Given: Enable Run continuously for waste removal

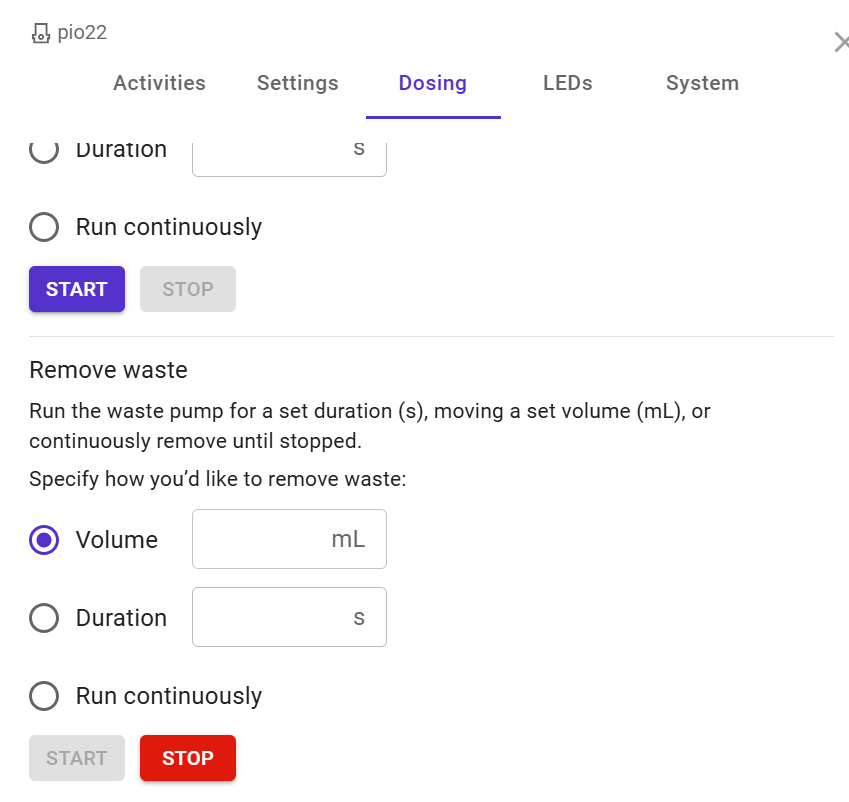Looking at the screenshot, I should pos(44,696).
